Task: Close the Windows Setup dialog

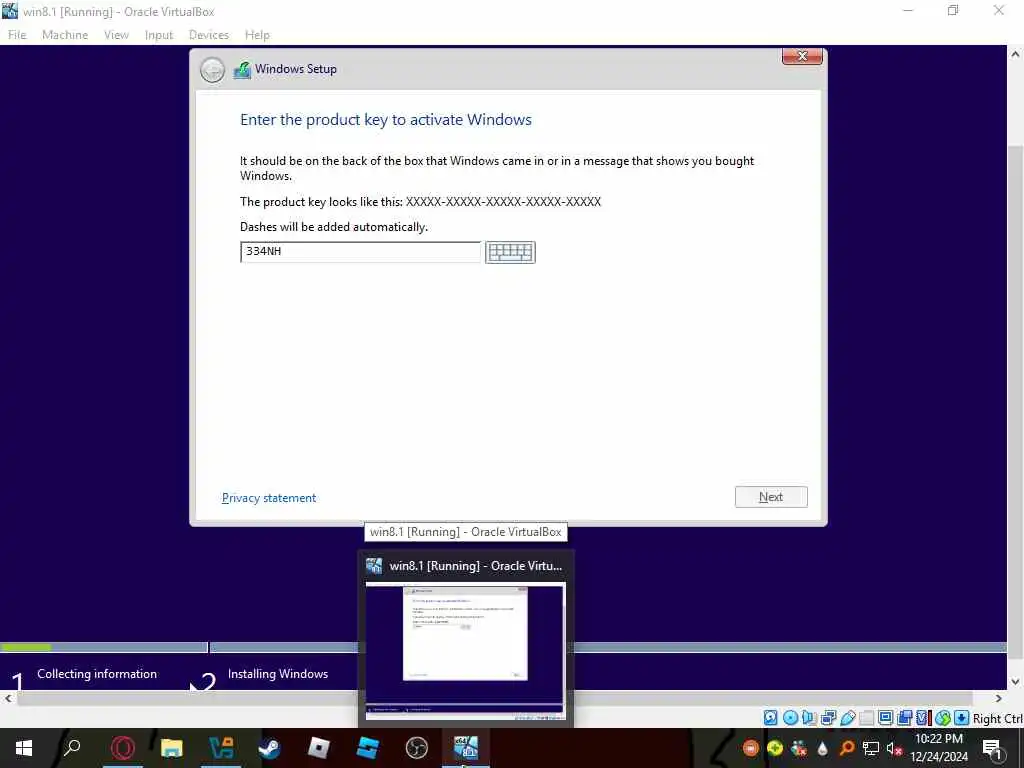Action: pyautogui.click(x=802, y=57)
